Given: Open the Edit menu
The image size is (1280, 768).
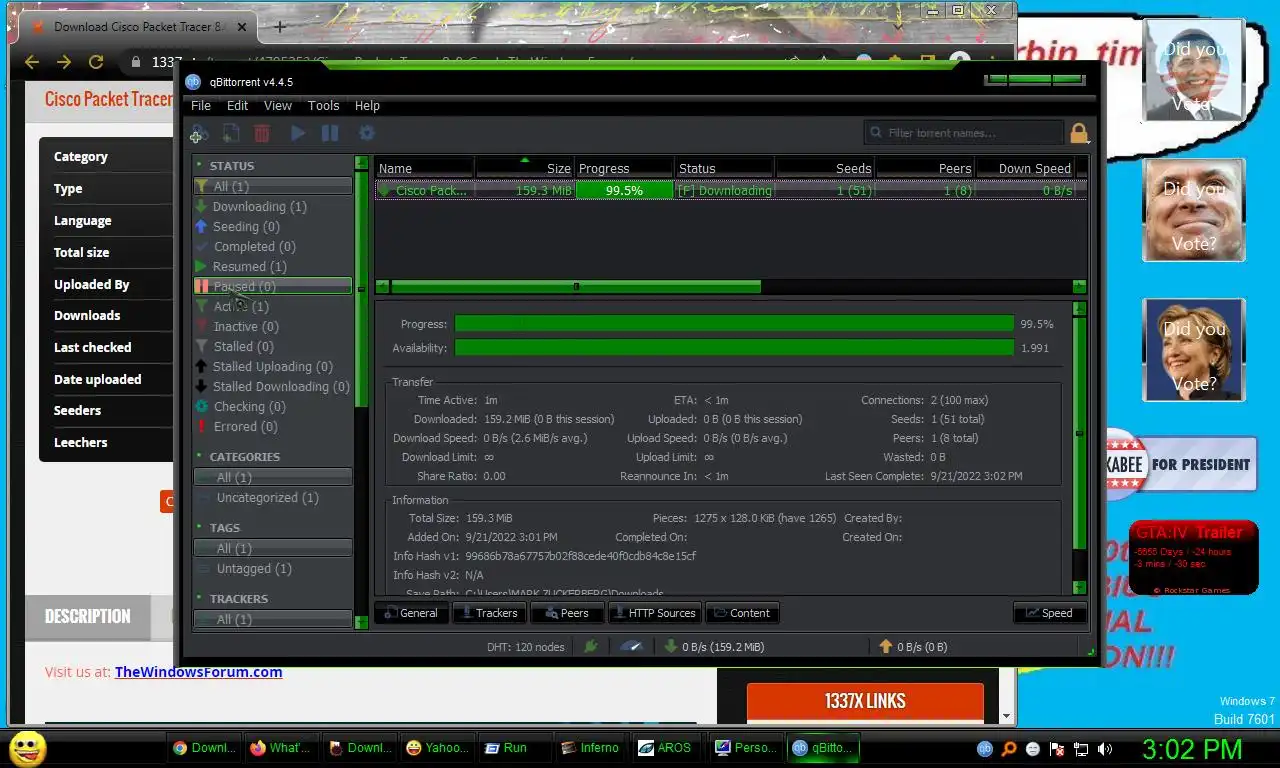Looking at the screenshot, I should [237, 106].
